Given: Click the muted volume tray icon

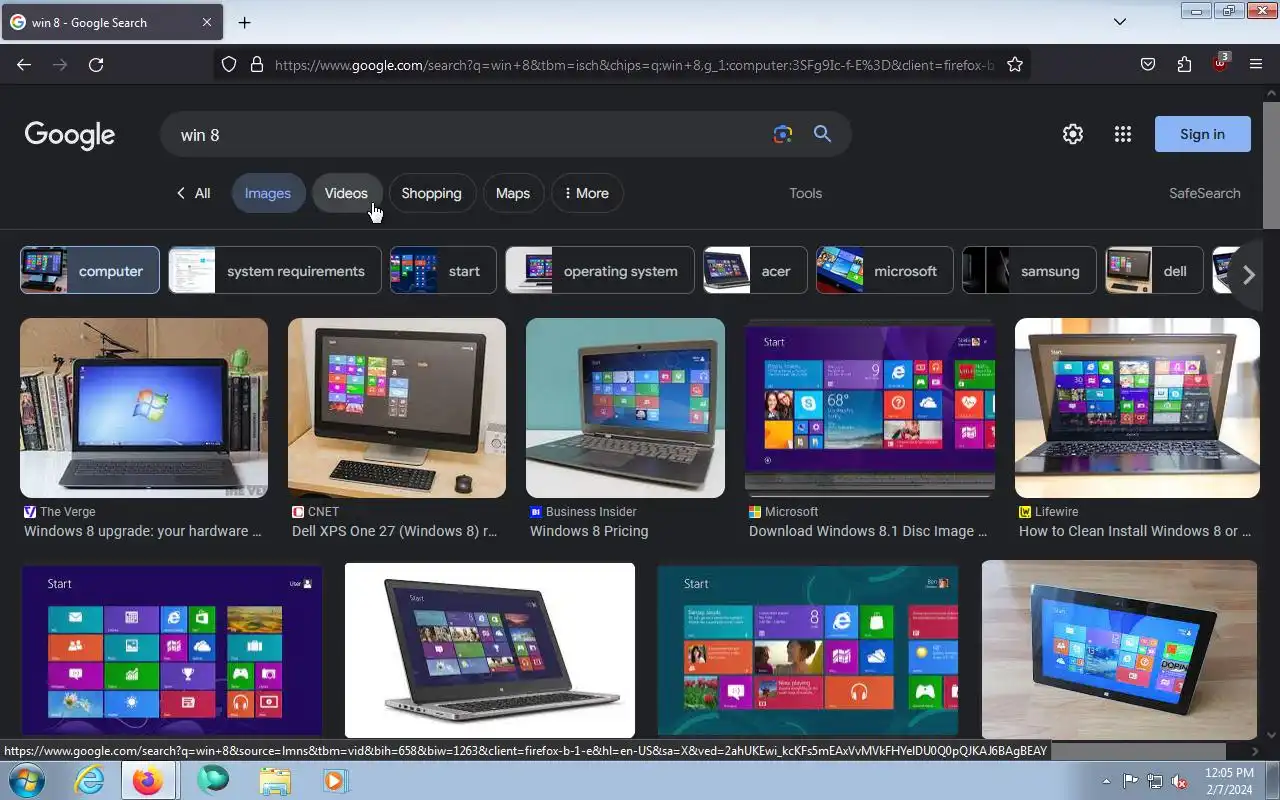Looking at the screenshot, I should 1180,781.
